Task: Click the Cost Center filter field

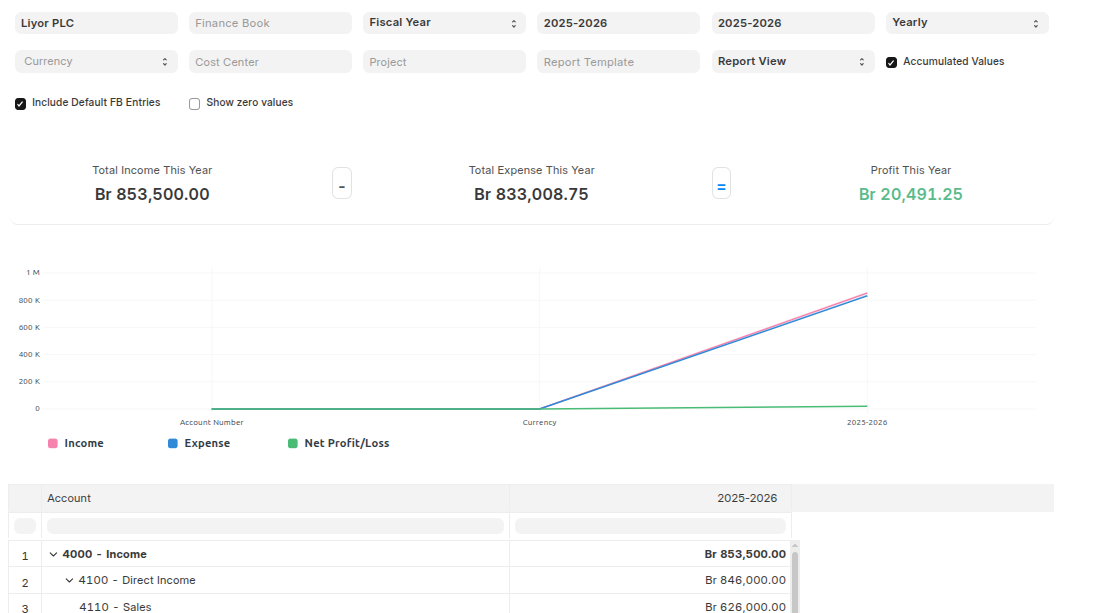Action: pyautogui.click(x=270, y=62)
